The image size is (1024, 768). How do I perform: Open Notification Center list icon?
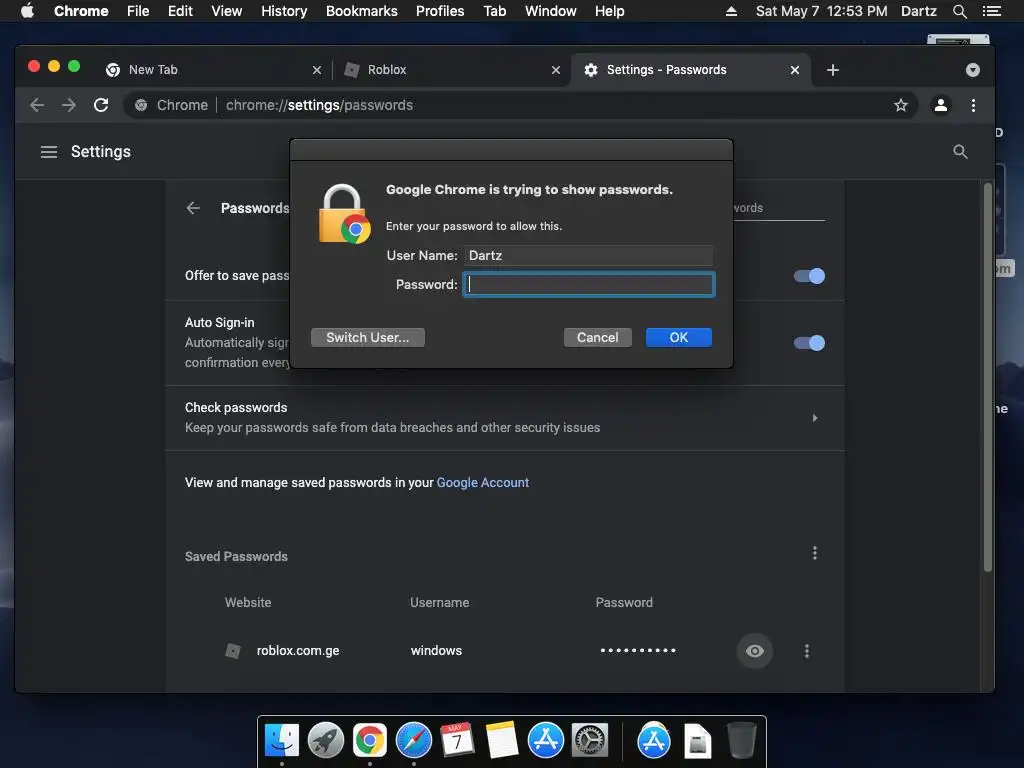point(991,11)
